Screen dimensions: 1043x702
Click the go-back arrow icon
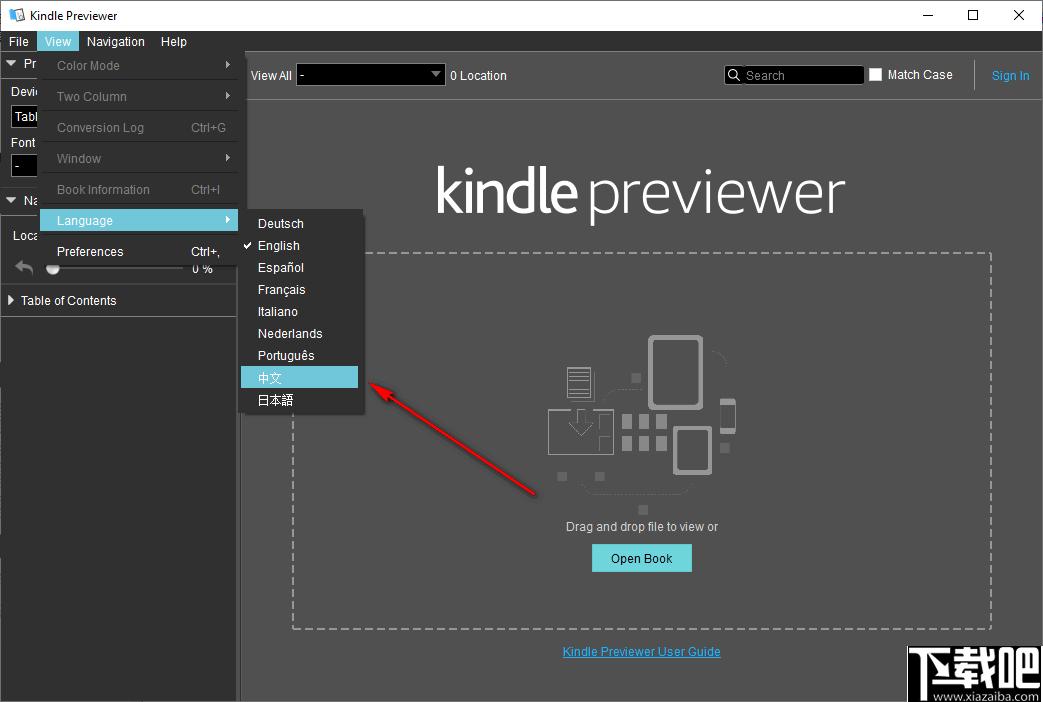[24, 267]
